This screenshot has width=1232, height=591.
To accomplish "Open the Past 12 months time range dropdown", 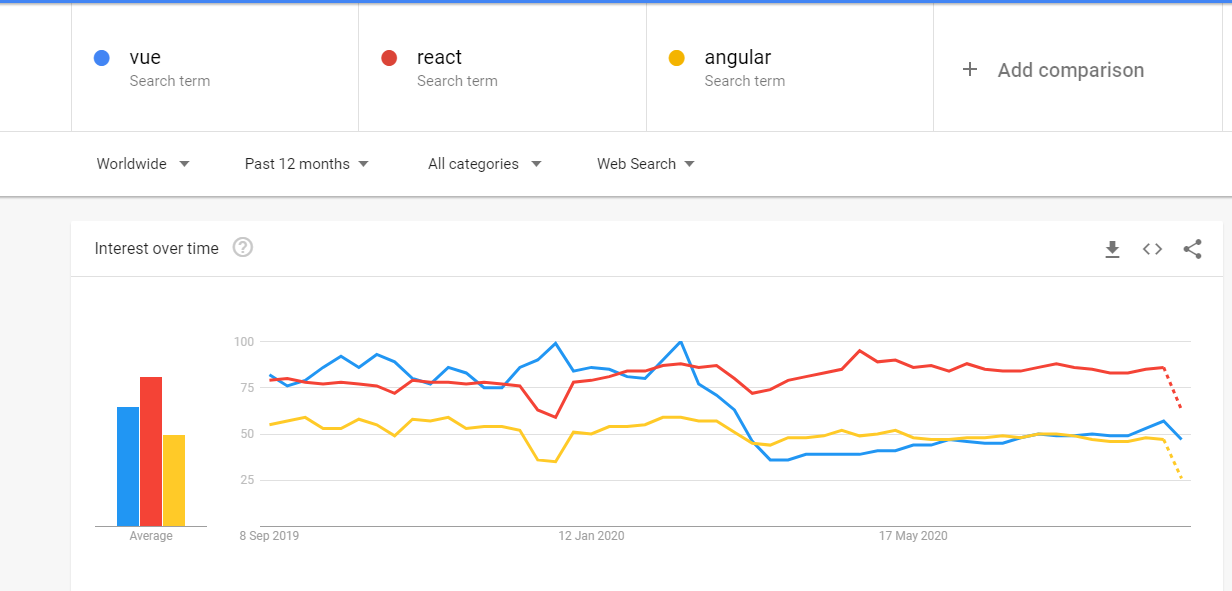I will 307,164.
